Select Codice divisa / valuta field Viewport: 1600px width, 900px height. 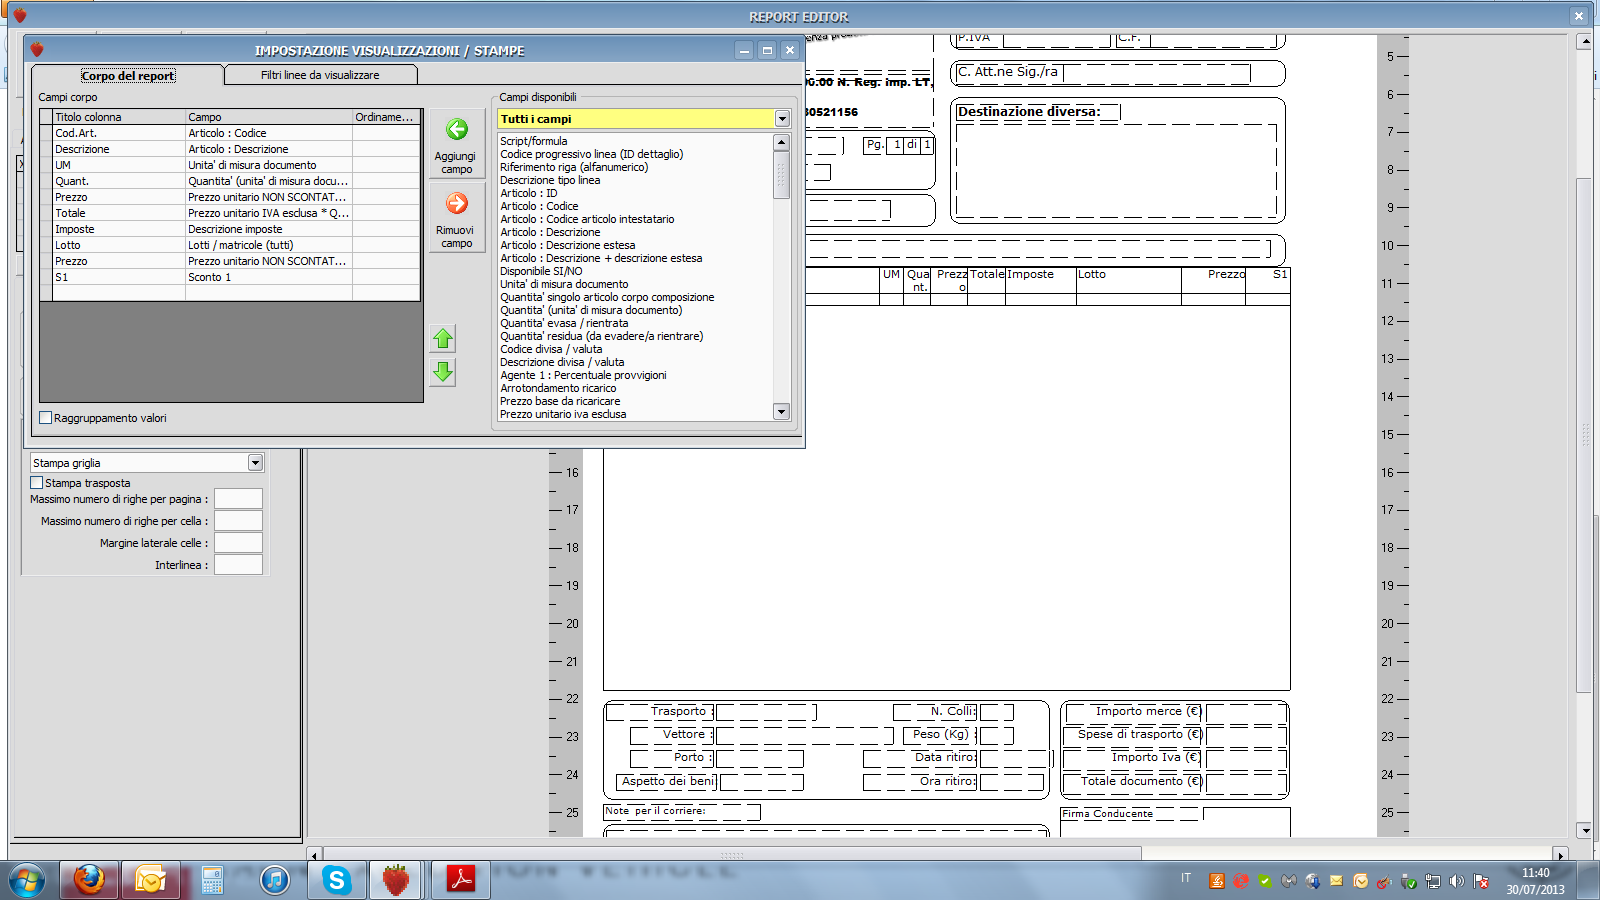[551, 349]
